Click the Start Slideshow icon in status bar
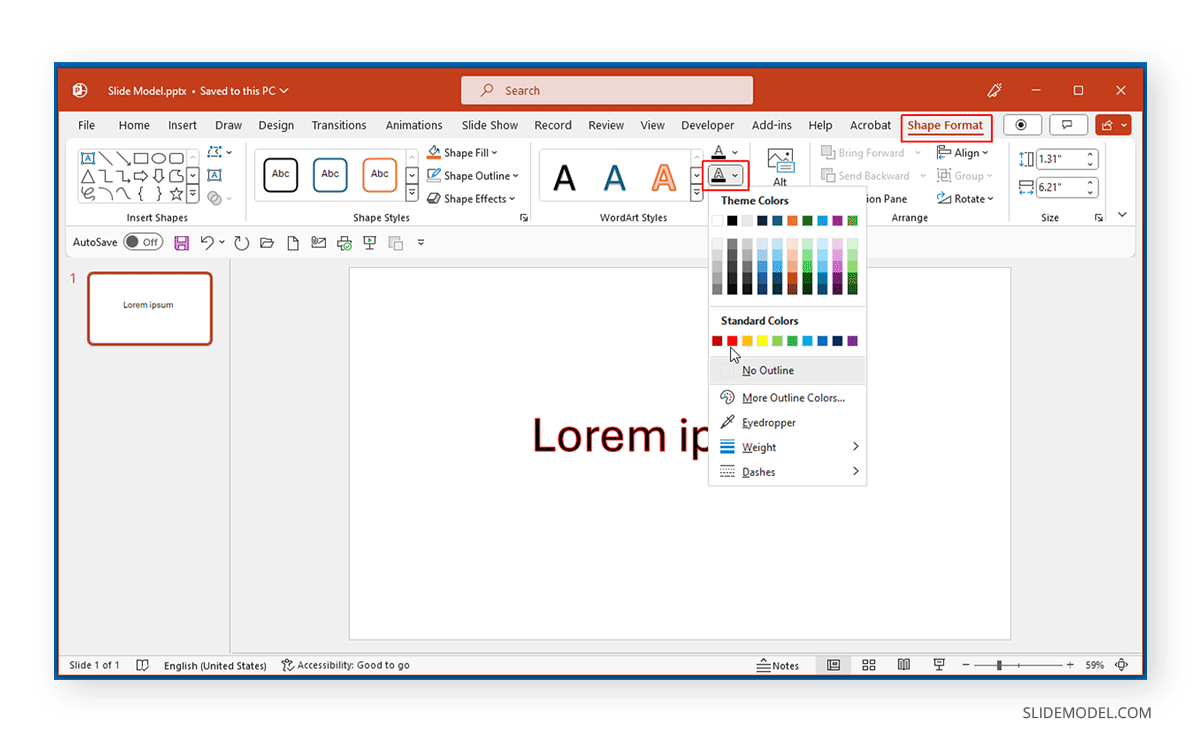1200x743 pixels. (940, 664)
